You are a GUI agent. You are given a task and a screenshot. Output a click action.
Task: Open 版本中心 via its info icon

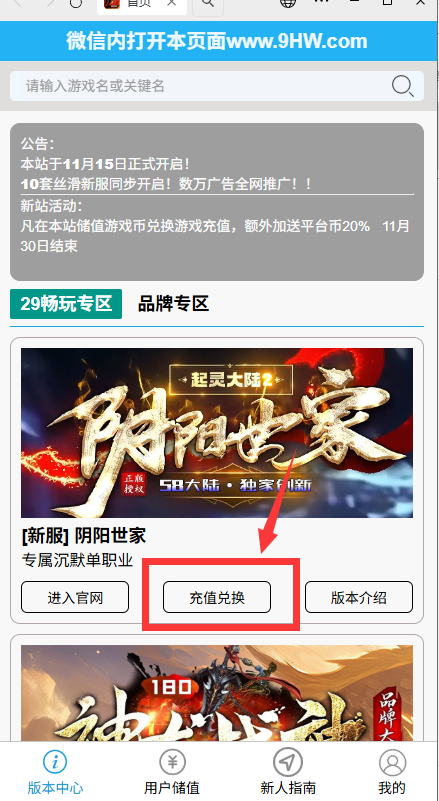point(55,763)
